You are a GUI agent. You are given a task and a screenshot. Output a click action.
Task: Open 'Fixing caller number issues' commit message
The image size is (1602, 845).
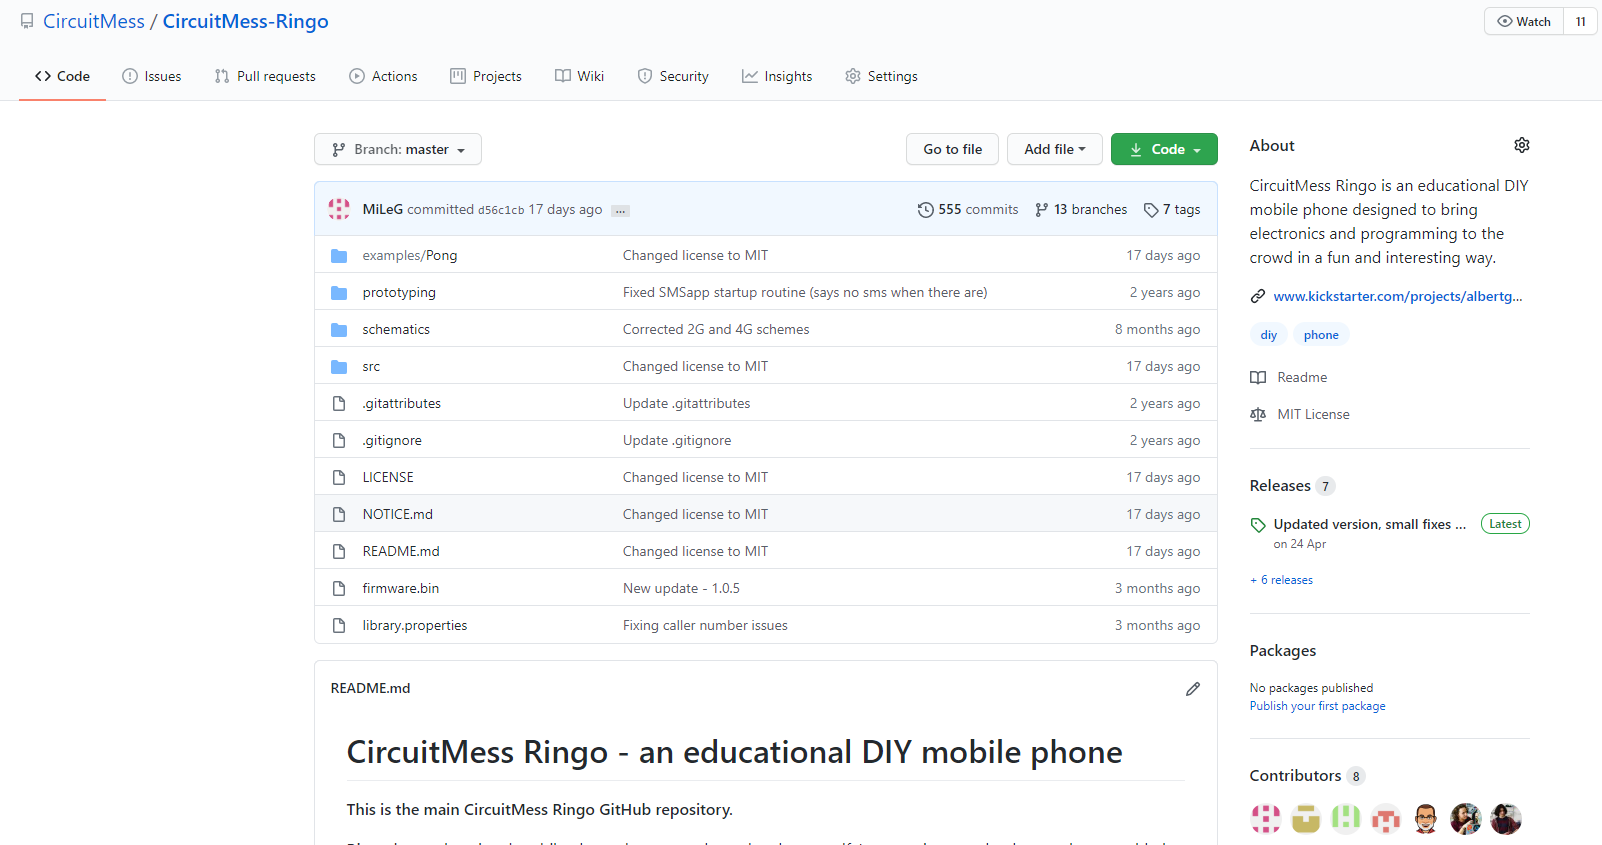(x=705, y=626)
